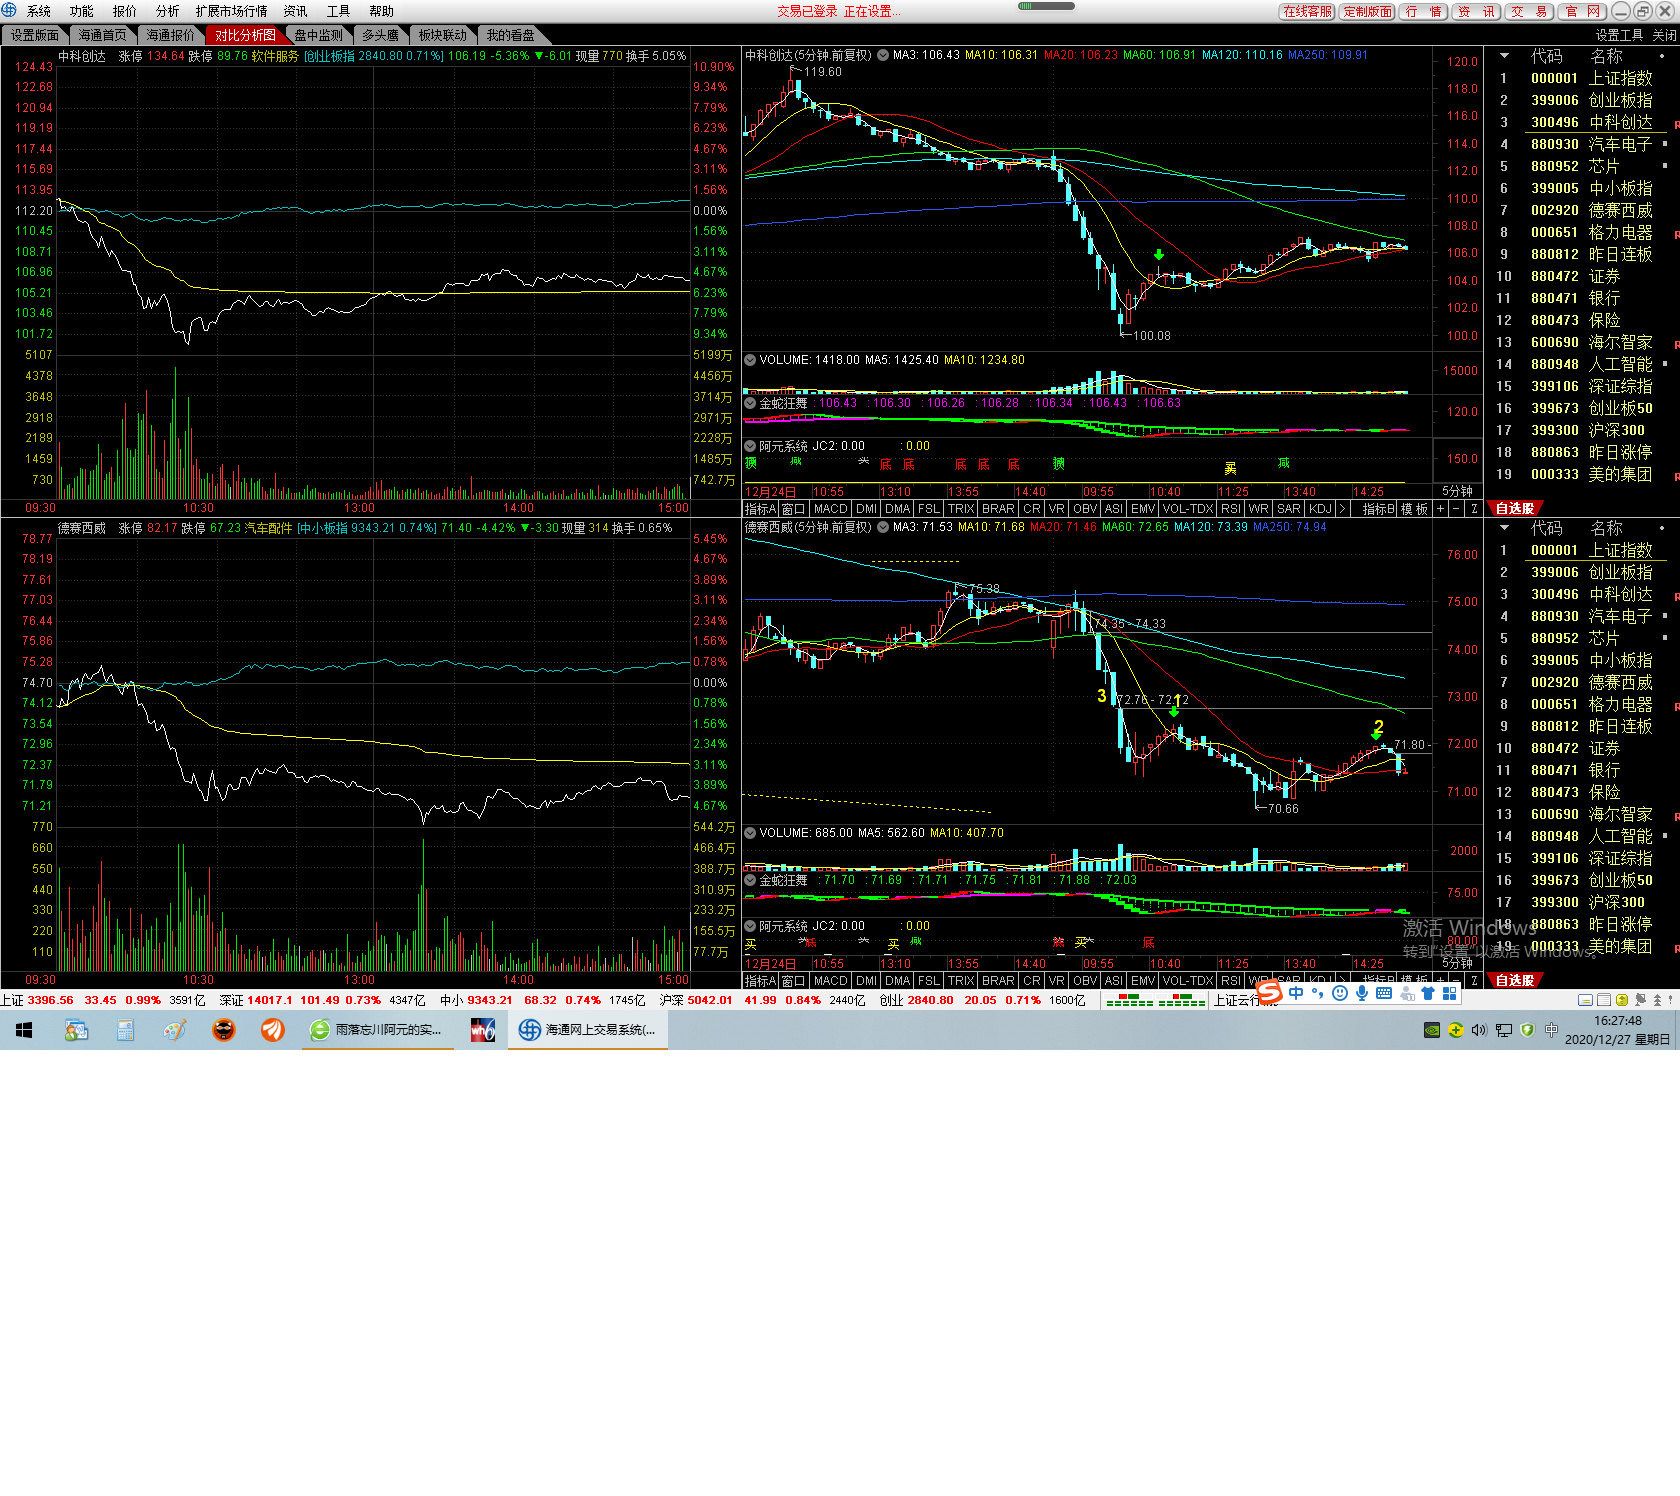
Task: Open dropdown next to 中科创达 chart title
Action: point(883,56)
